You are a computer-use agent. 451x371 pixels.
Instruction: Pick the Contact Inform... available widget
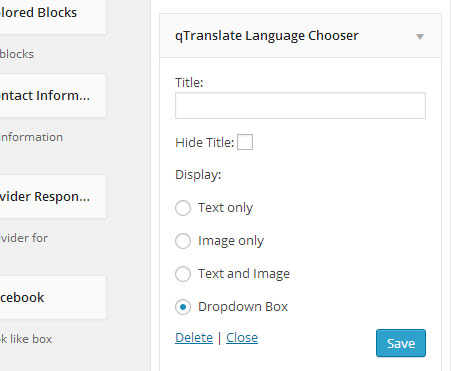(53, 96)
